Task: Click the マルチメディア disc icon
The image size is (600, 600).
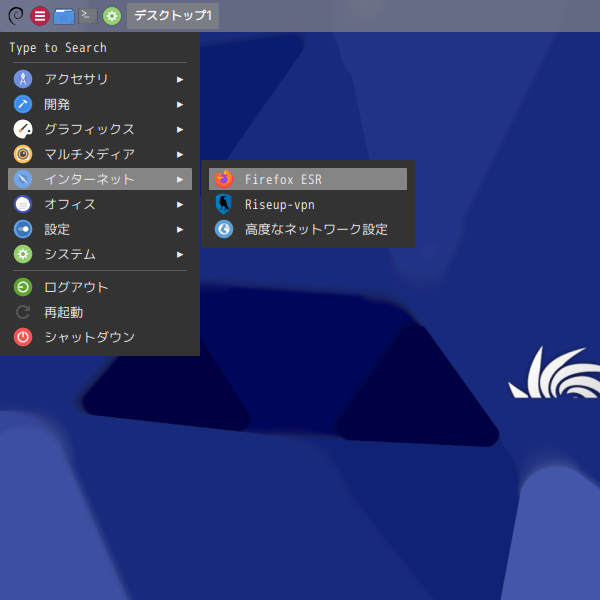Action: click(23, 154)
